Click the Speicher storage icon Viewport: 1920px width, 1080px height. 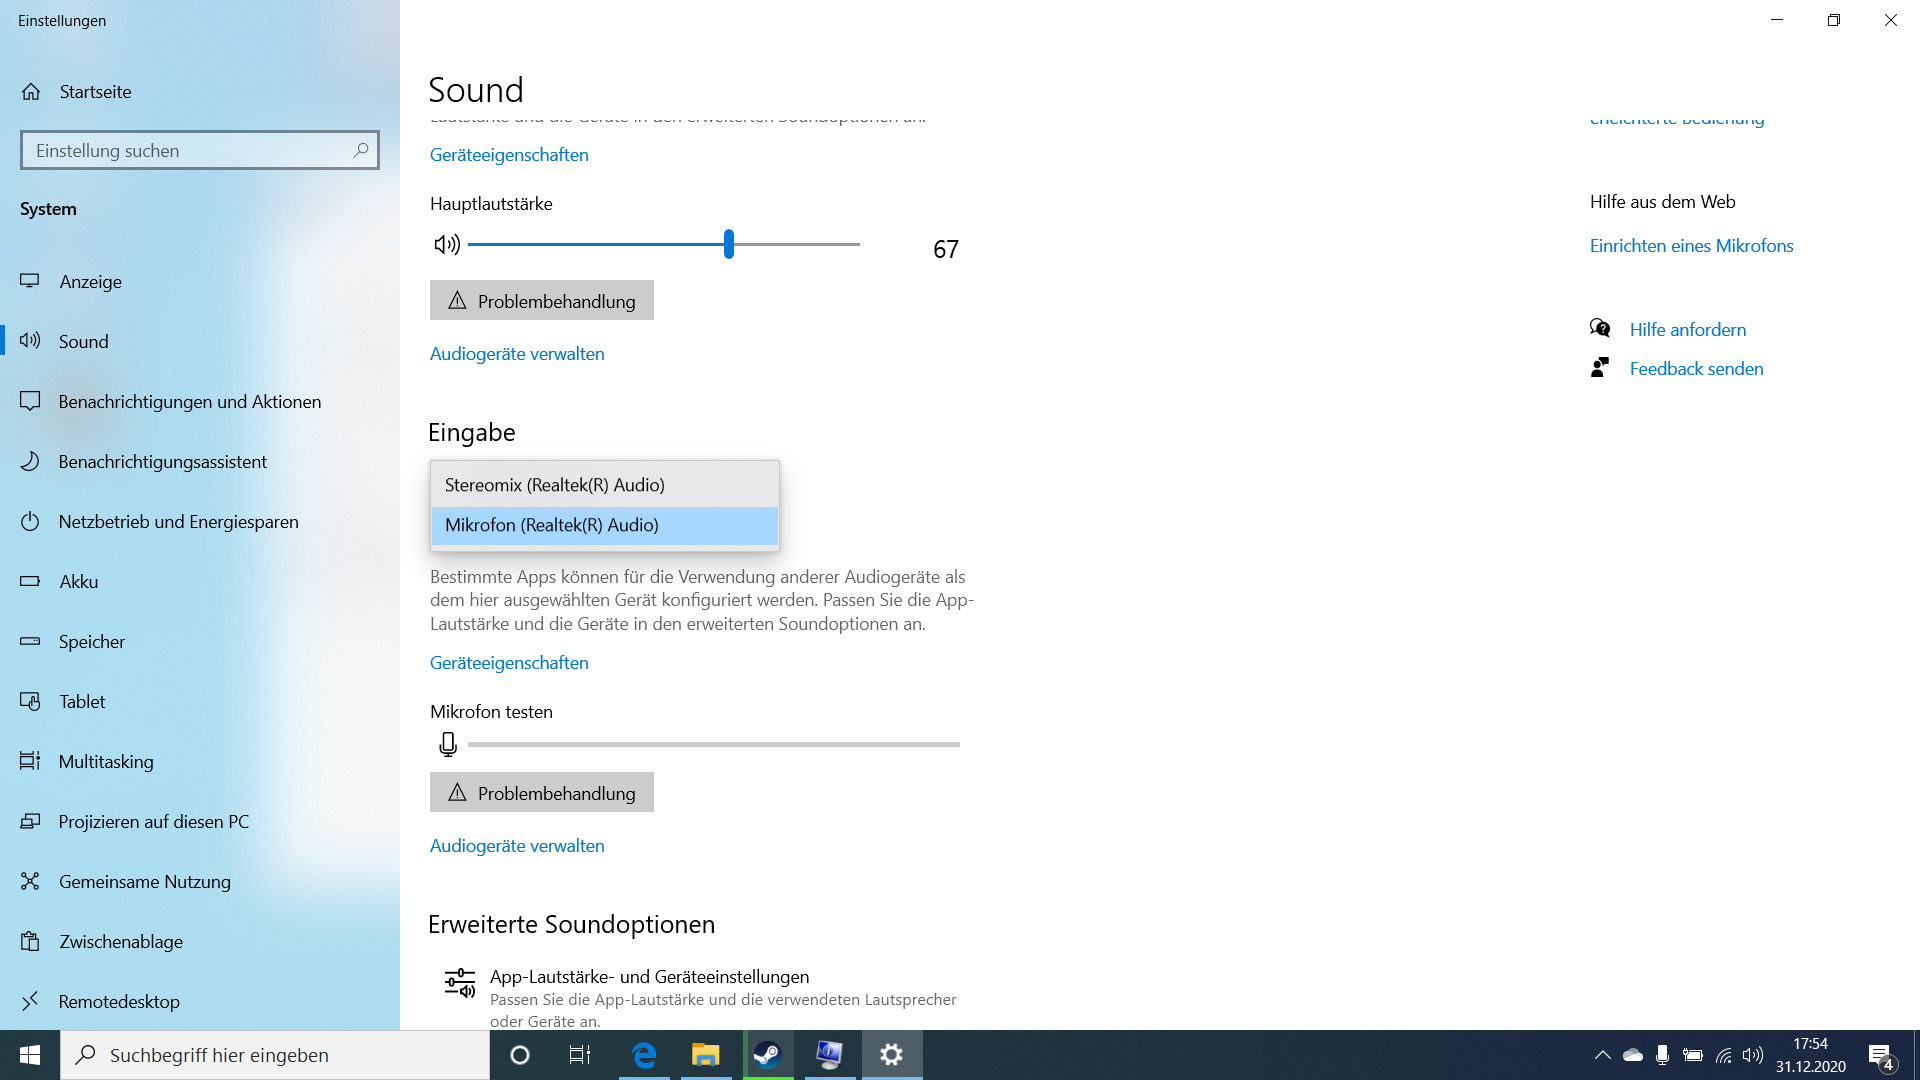(x=30, y=641)
